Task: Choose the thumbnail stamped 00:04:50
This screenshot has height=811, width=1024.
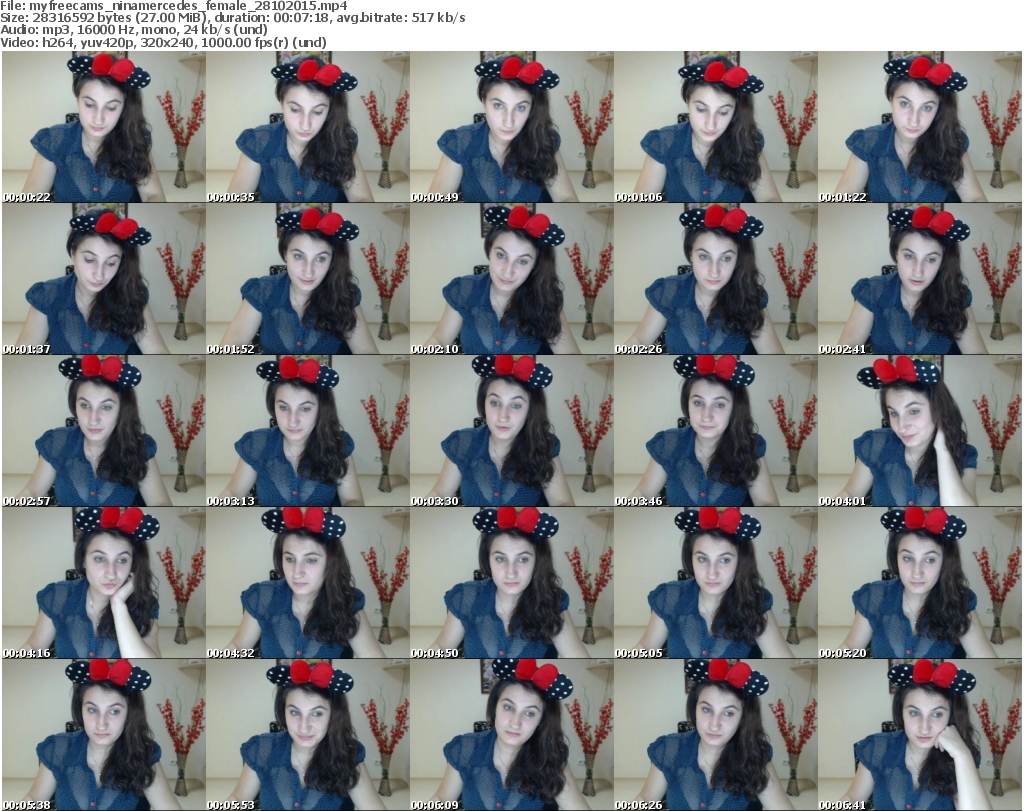Action: coord(511,583)
